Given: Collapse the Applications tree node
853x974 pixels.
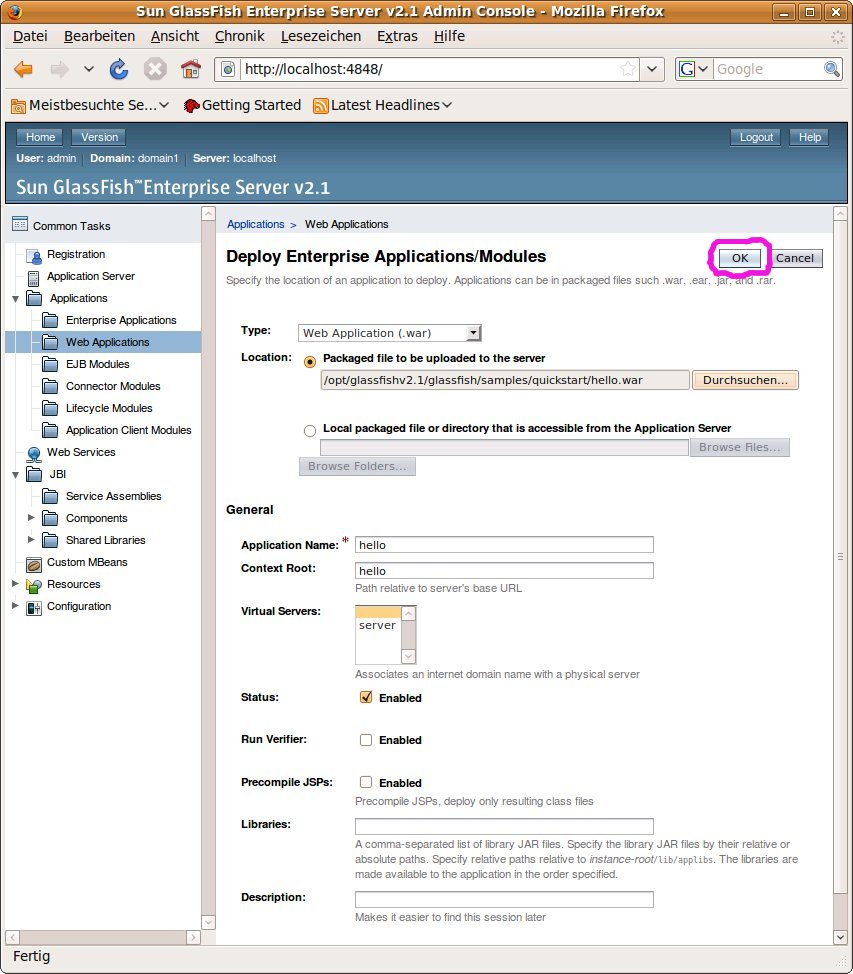Looking at the screenshot, I should tap(15, 299).
